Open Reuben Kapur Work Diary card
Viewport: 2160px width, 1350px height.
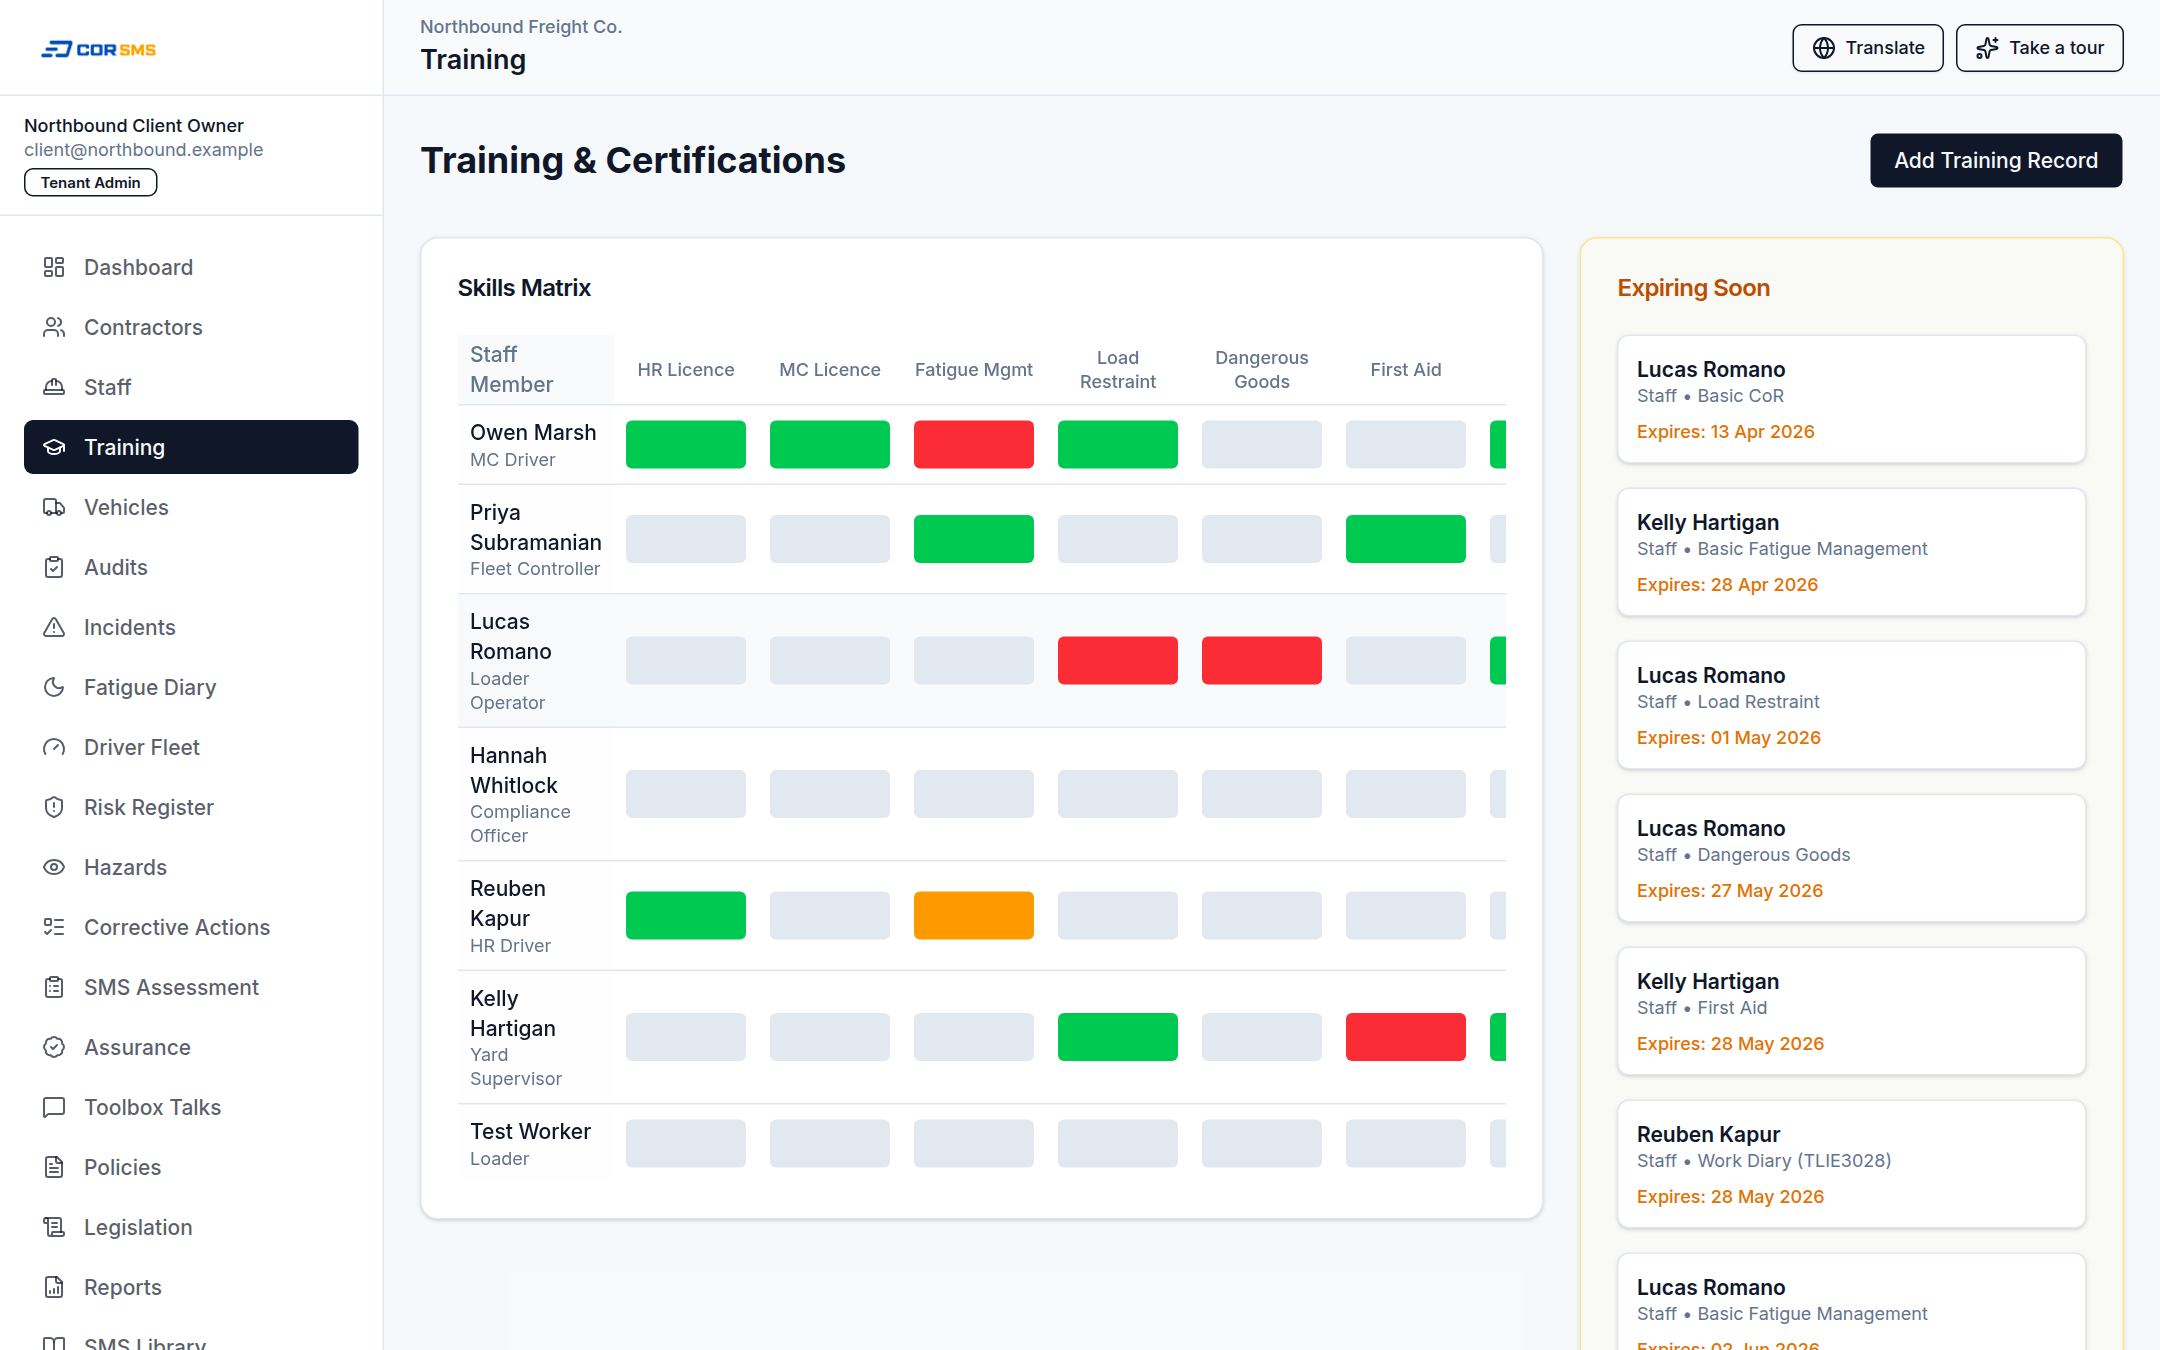(x=1851, y=1164)
